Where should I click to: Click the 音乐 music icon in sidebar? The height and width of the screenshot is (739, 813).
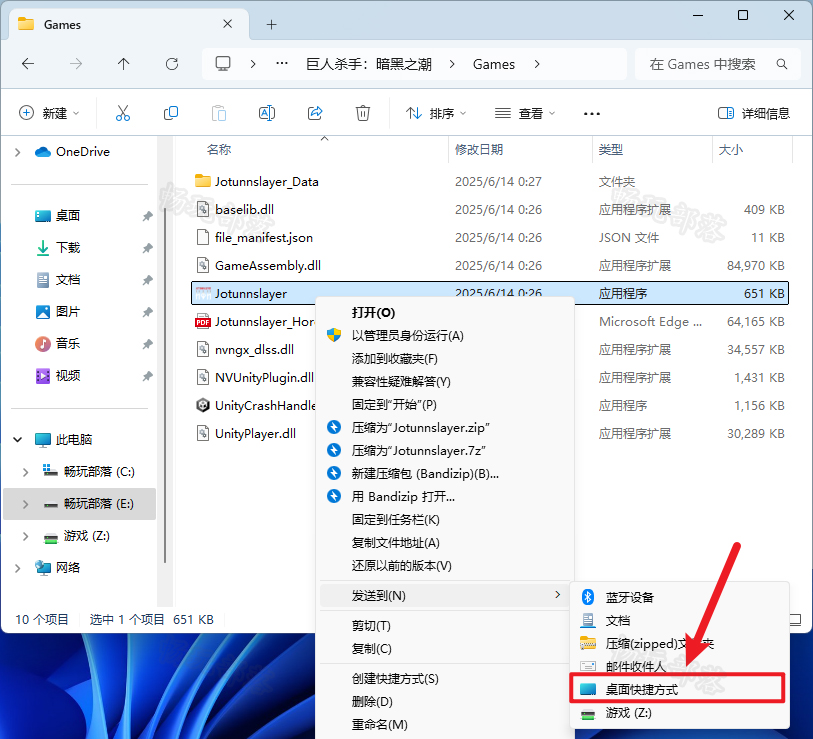[x=43, y=343]
